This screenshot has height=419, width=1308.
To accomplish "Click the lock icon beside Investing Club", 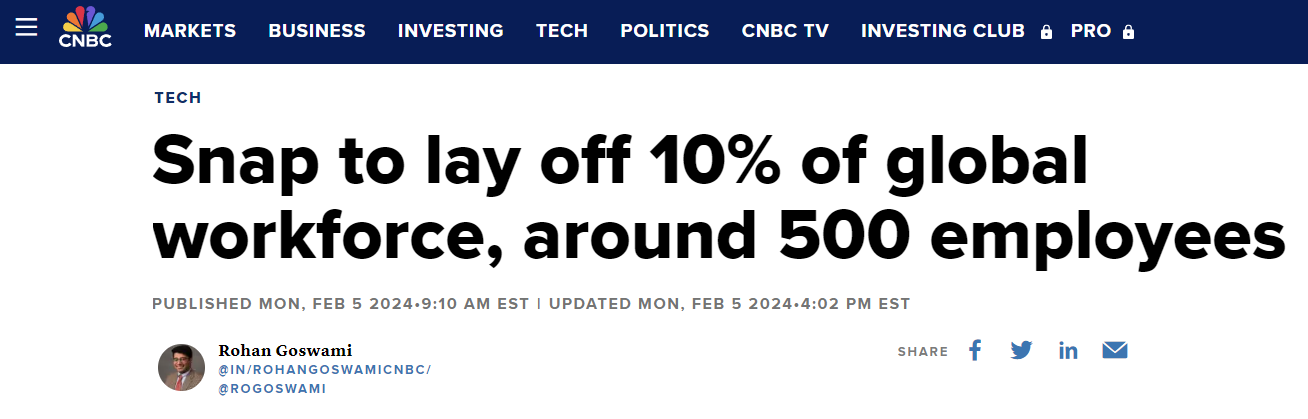I will (x=1046, y=32).
